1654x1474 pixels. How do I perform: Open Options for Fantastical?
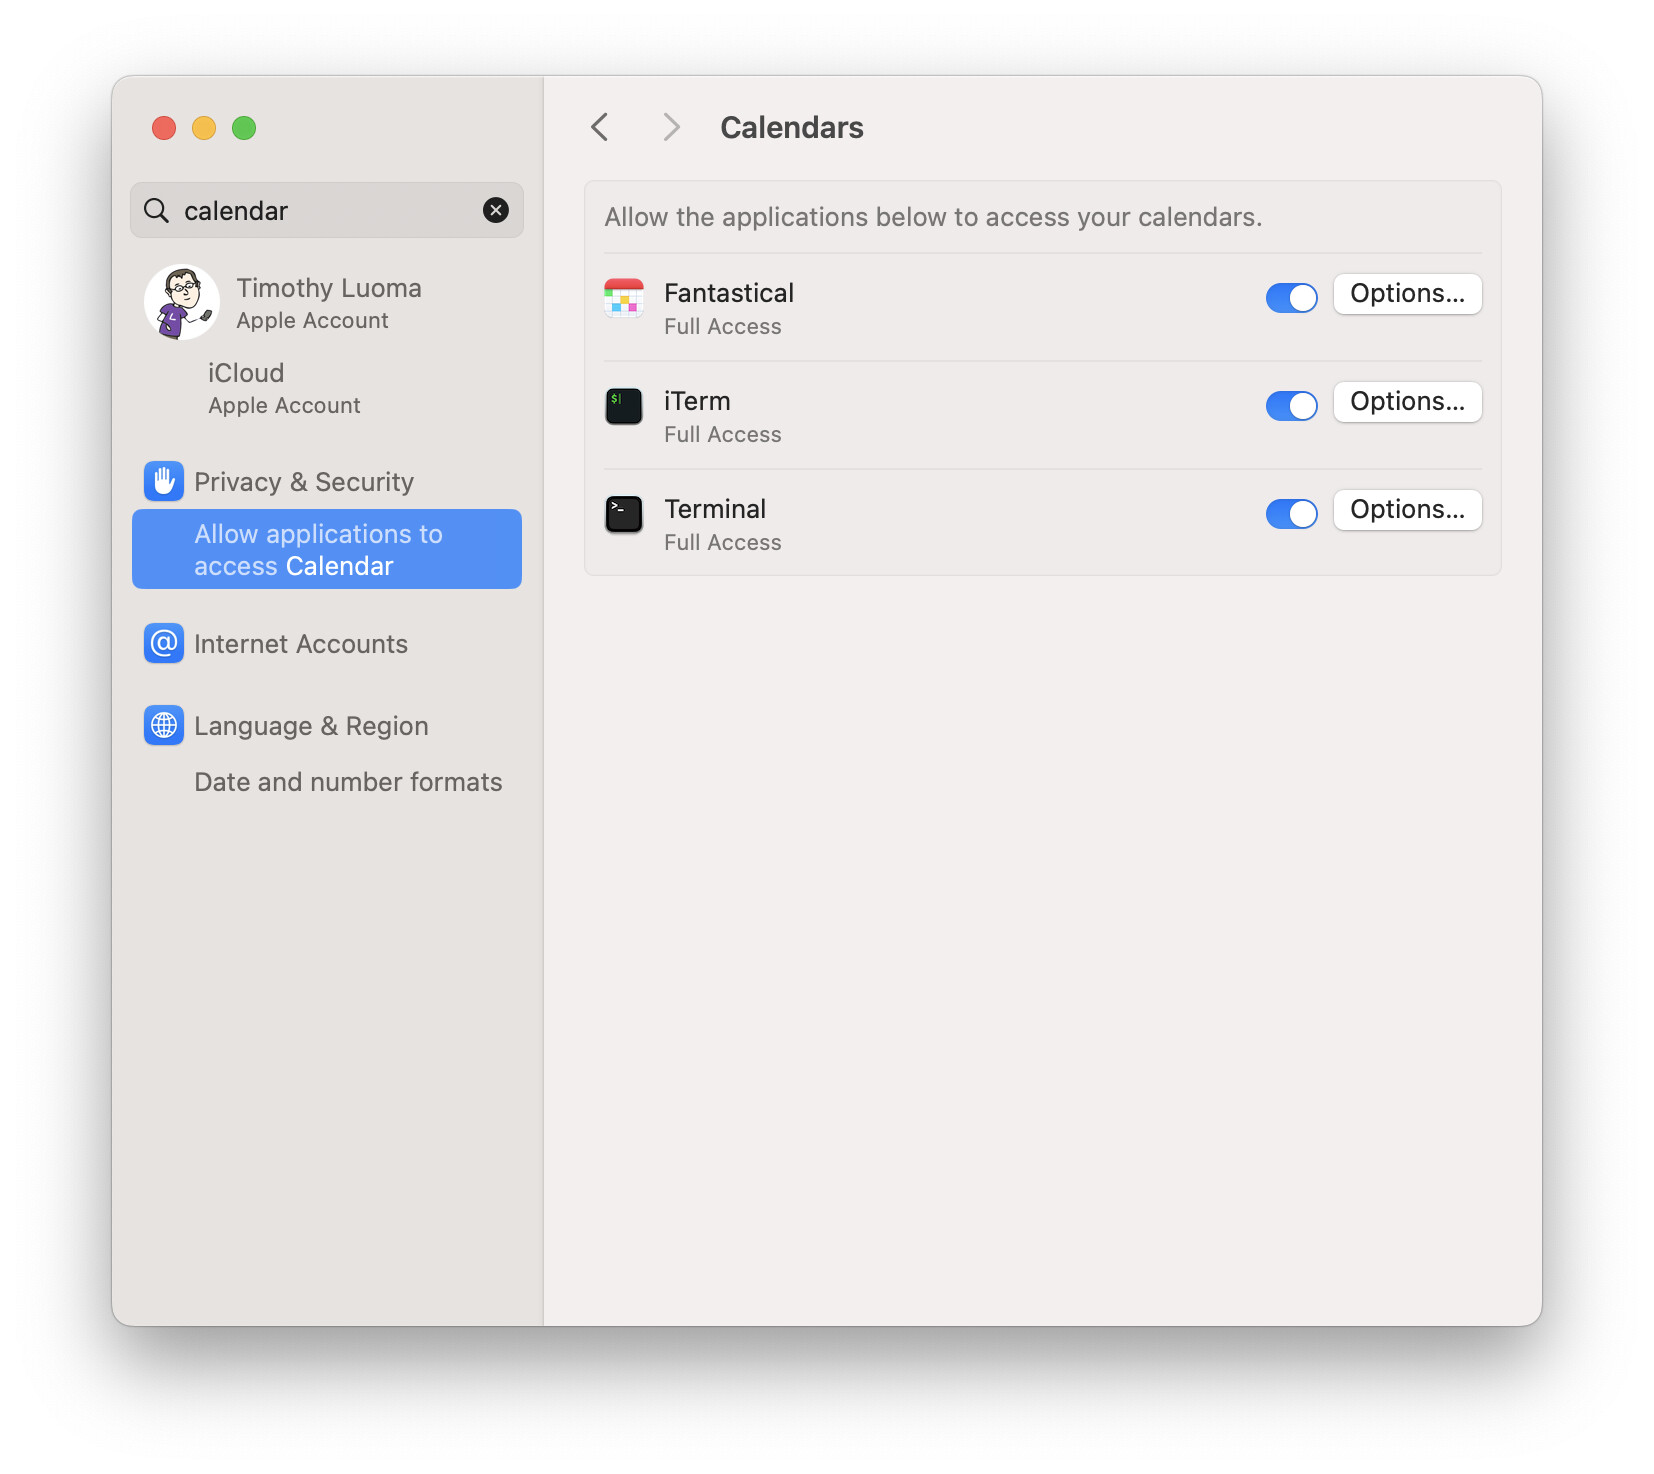[x=1408, y=294]
